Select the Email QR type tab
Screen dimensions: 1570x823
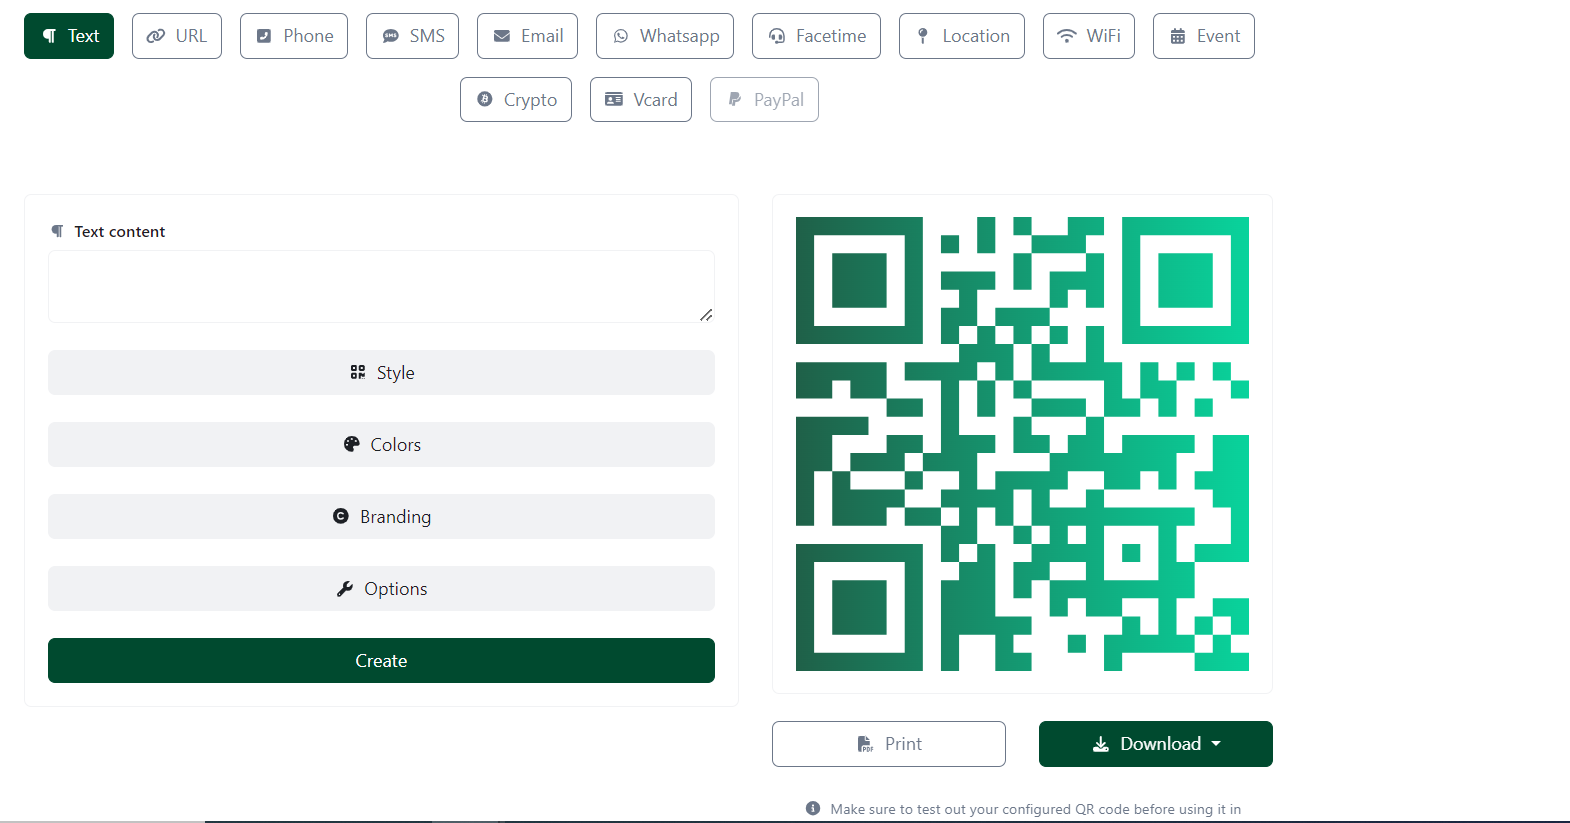(527, 36)
